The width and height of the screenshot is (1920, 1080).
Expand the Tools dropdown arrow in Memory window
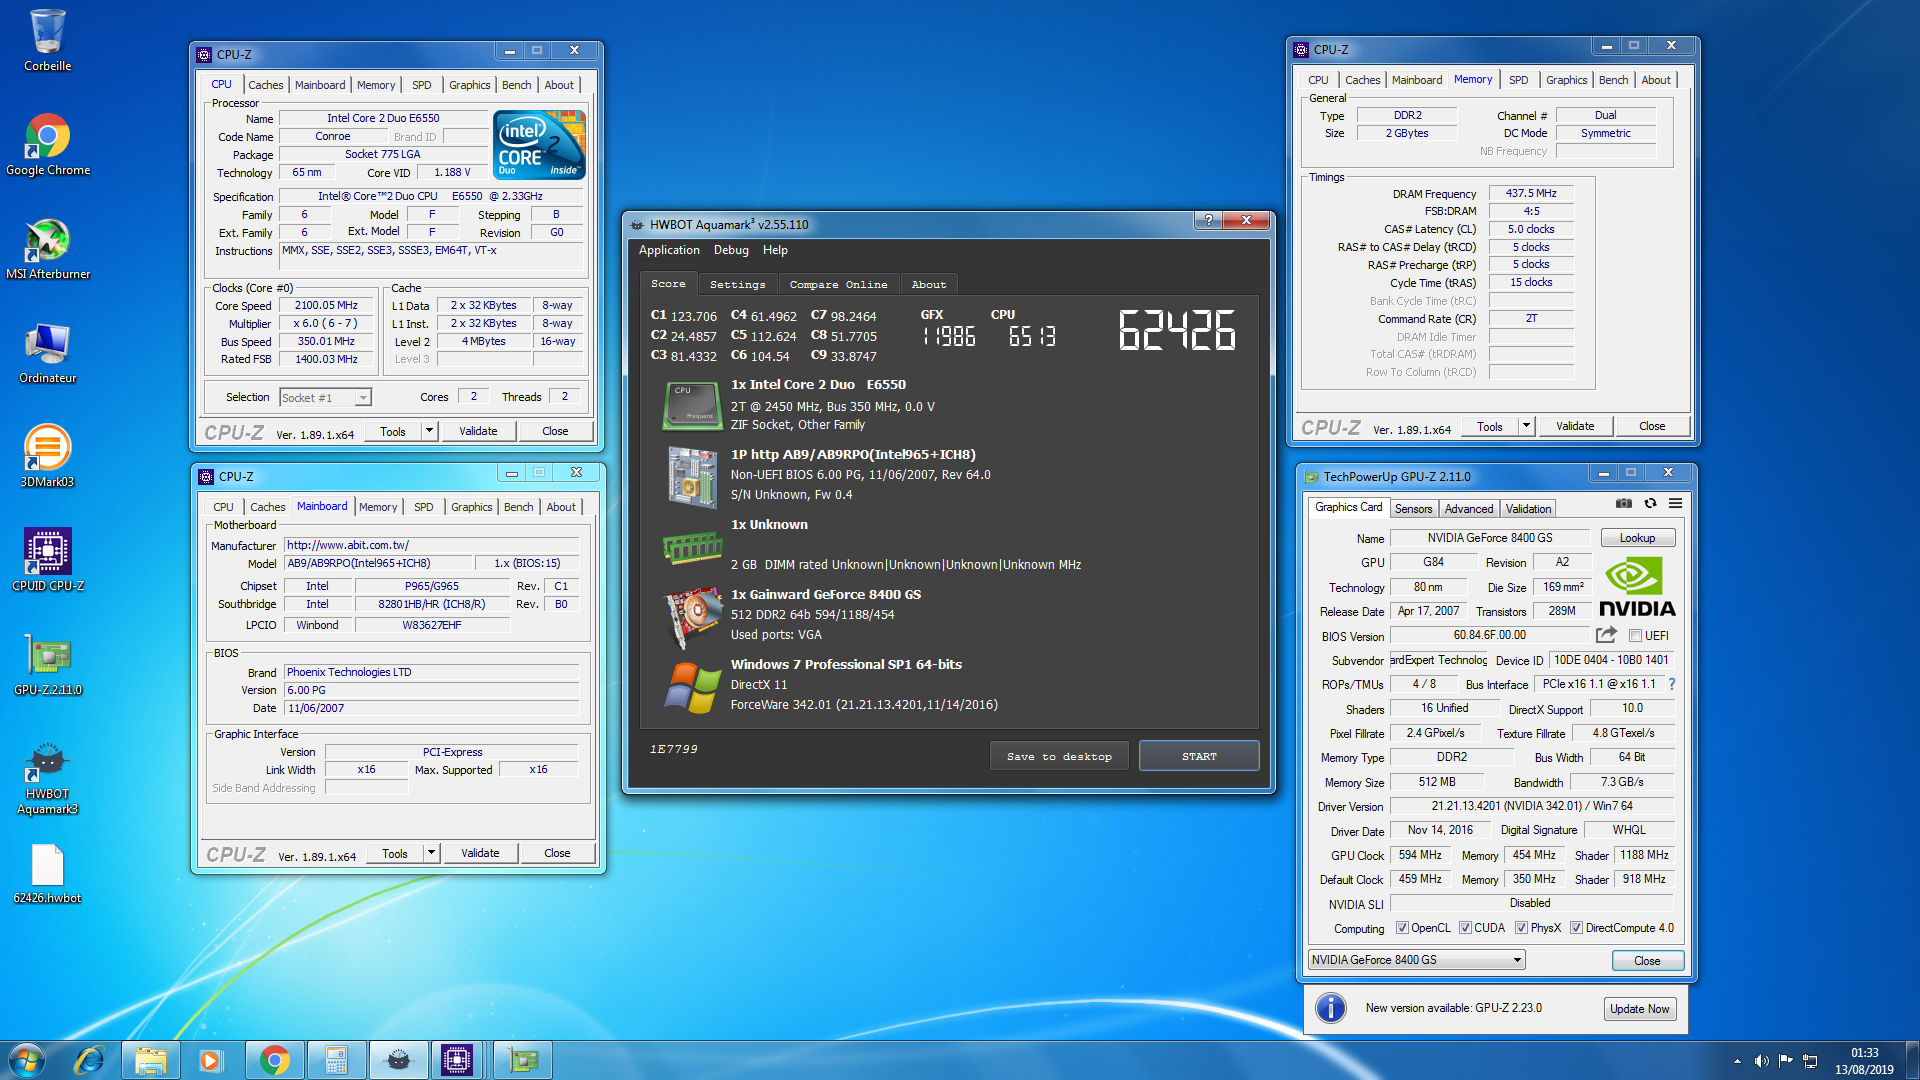(1527, 426)
